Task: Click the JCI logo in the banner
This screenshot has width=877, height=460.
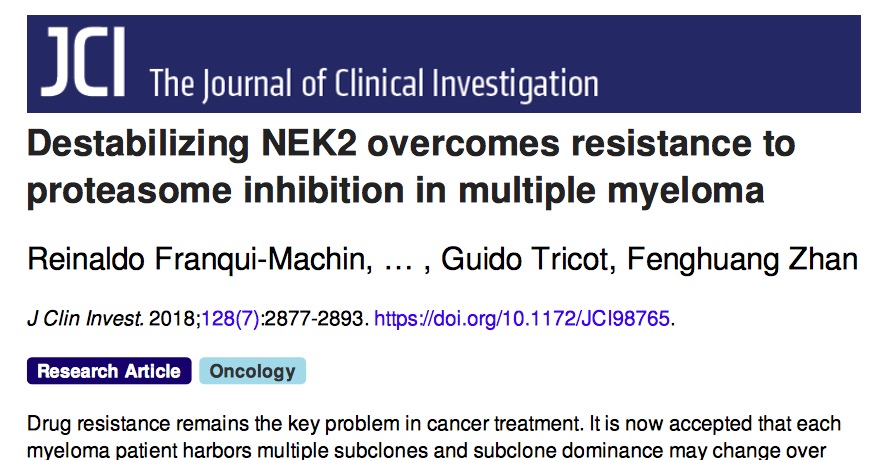Action: coord(83,62)
